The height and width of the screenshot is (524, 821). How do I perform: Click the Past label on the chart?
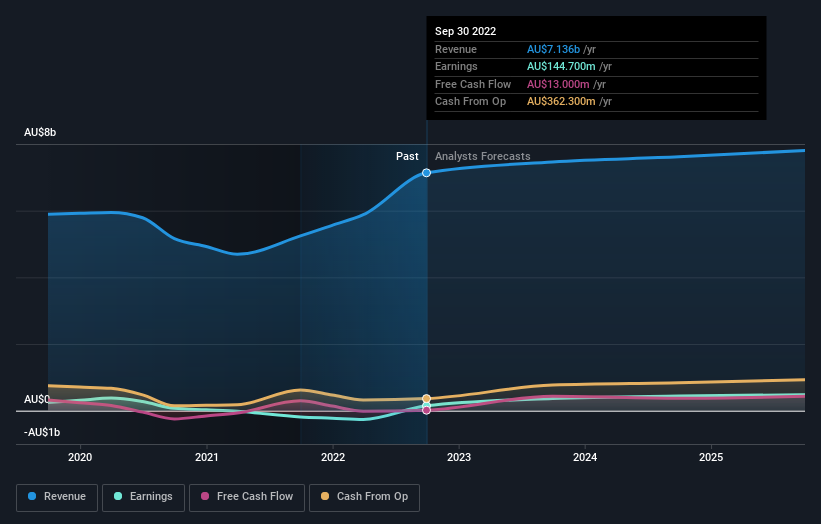point(407,157)
